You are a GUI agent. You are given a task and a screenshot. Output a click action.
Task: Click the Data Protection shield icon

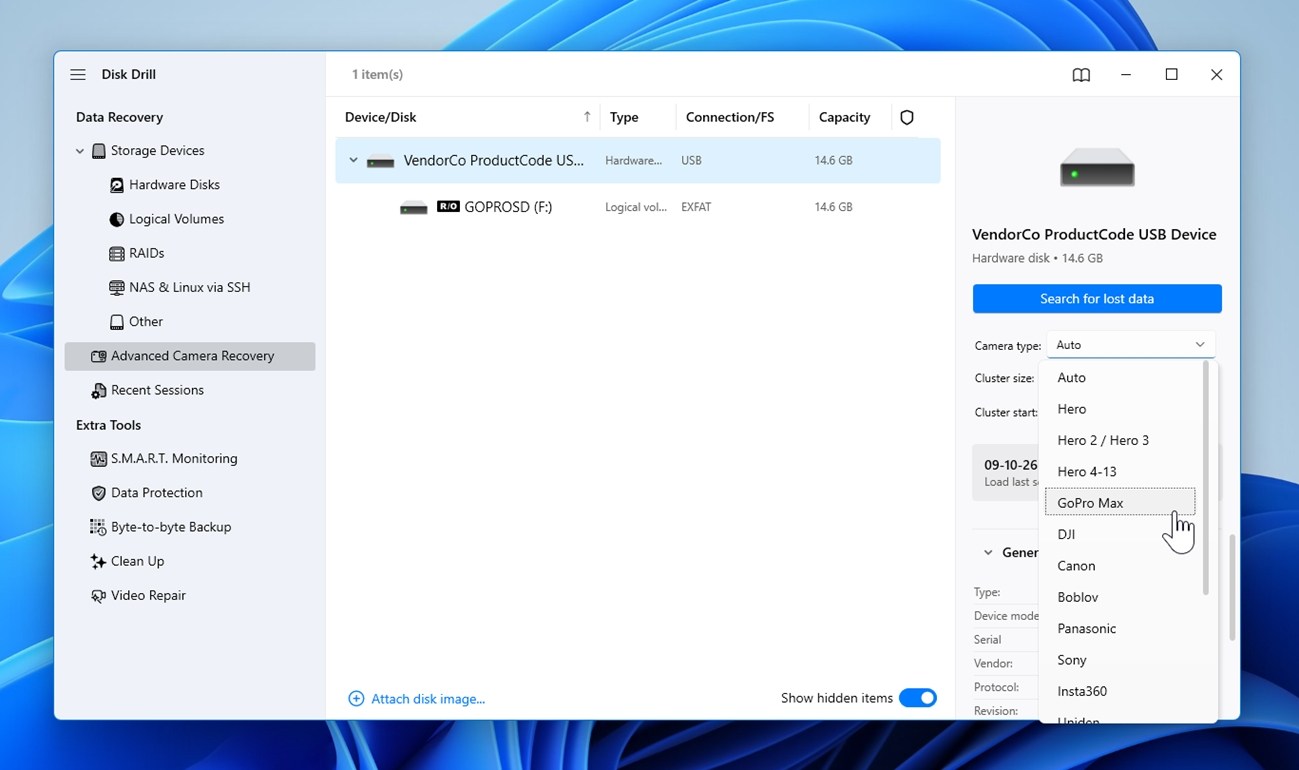(99, 493)
